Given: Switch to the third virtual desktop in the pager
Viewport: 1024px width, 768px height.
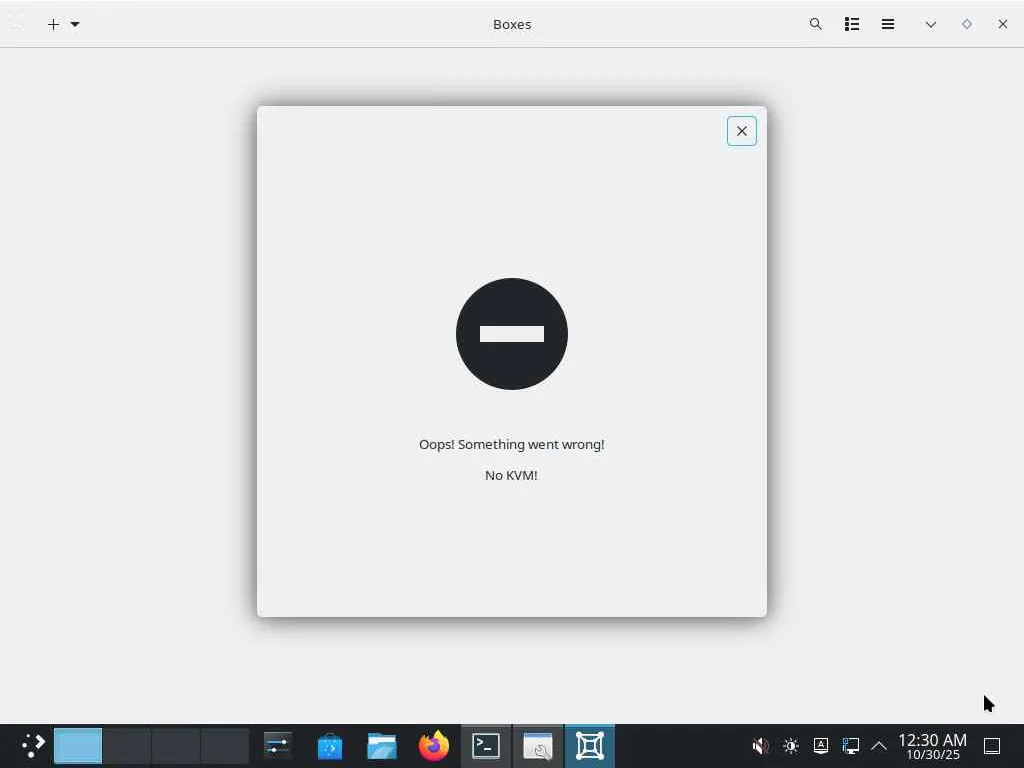Looking at the screenshot, I should pos(176,746).
